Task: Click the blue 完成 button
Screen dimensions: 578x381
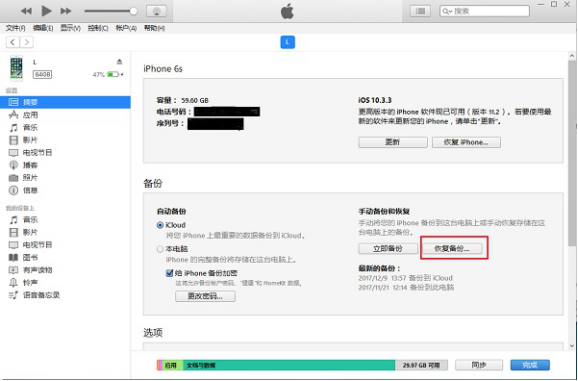Action: coord(530,365)
